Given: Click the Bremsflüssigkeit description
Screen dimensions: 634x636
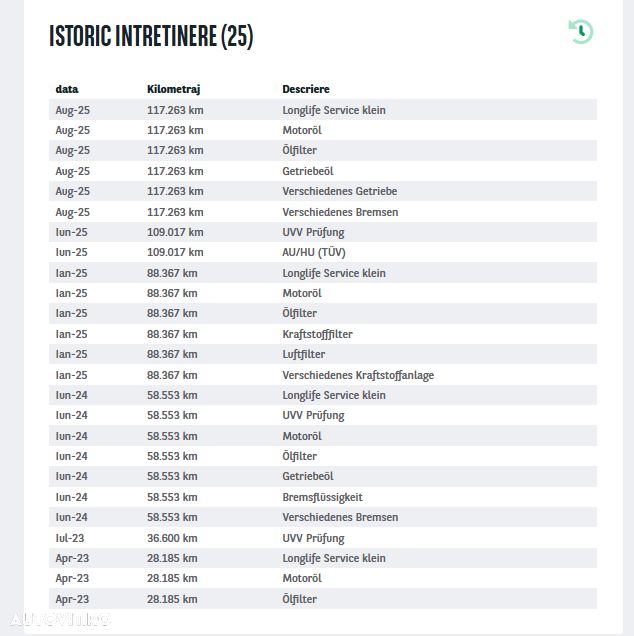Looking at the screenshot, I should tap(322, 497).
